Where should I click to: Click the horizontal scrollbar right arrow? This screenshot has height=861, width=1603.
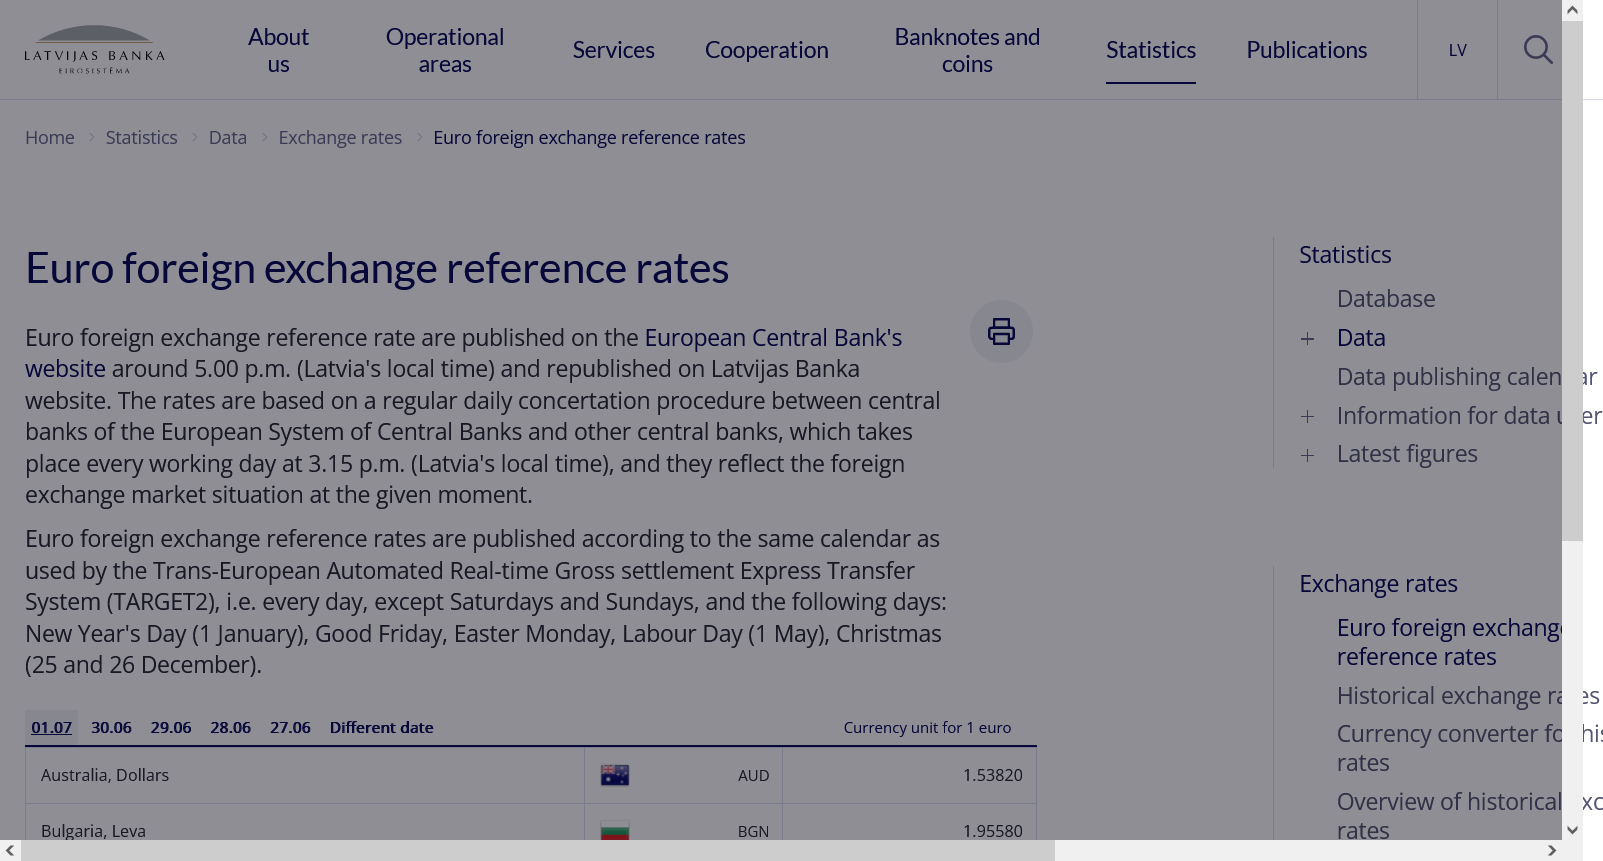pos(1551,851)
